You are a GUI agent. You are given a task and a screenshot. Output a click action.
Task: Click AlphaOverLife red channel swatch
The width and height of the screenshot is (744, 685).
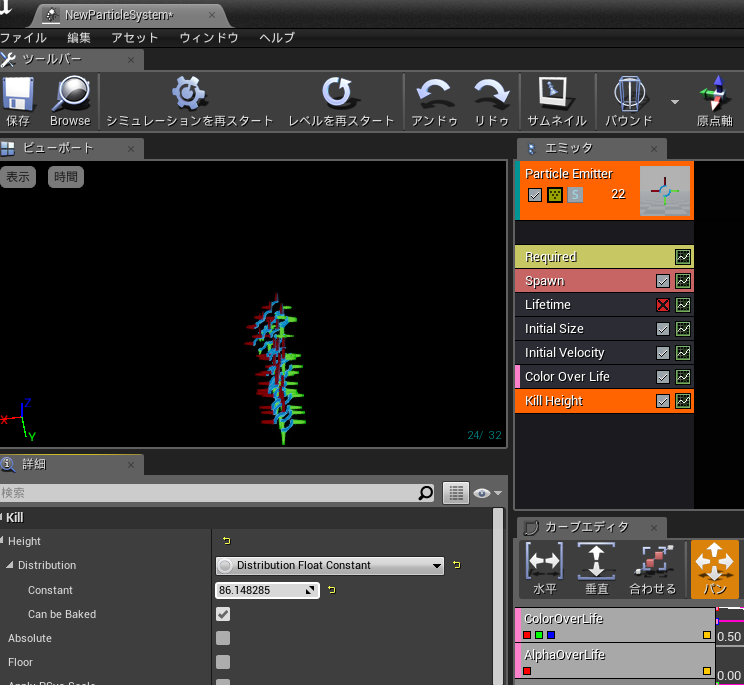[x=527, y=671]
